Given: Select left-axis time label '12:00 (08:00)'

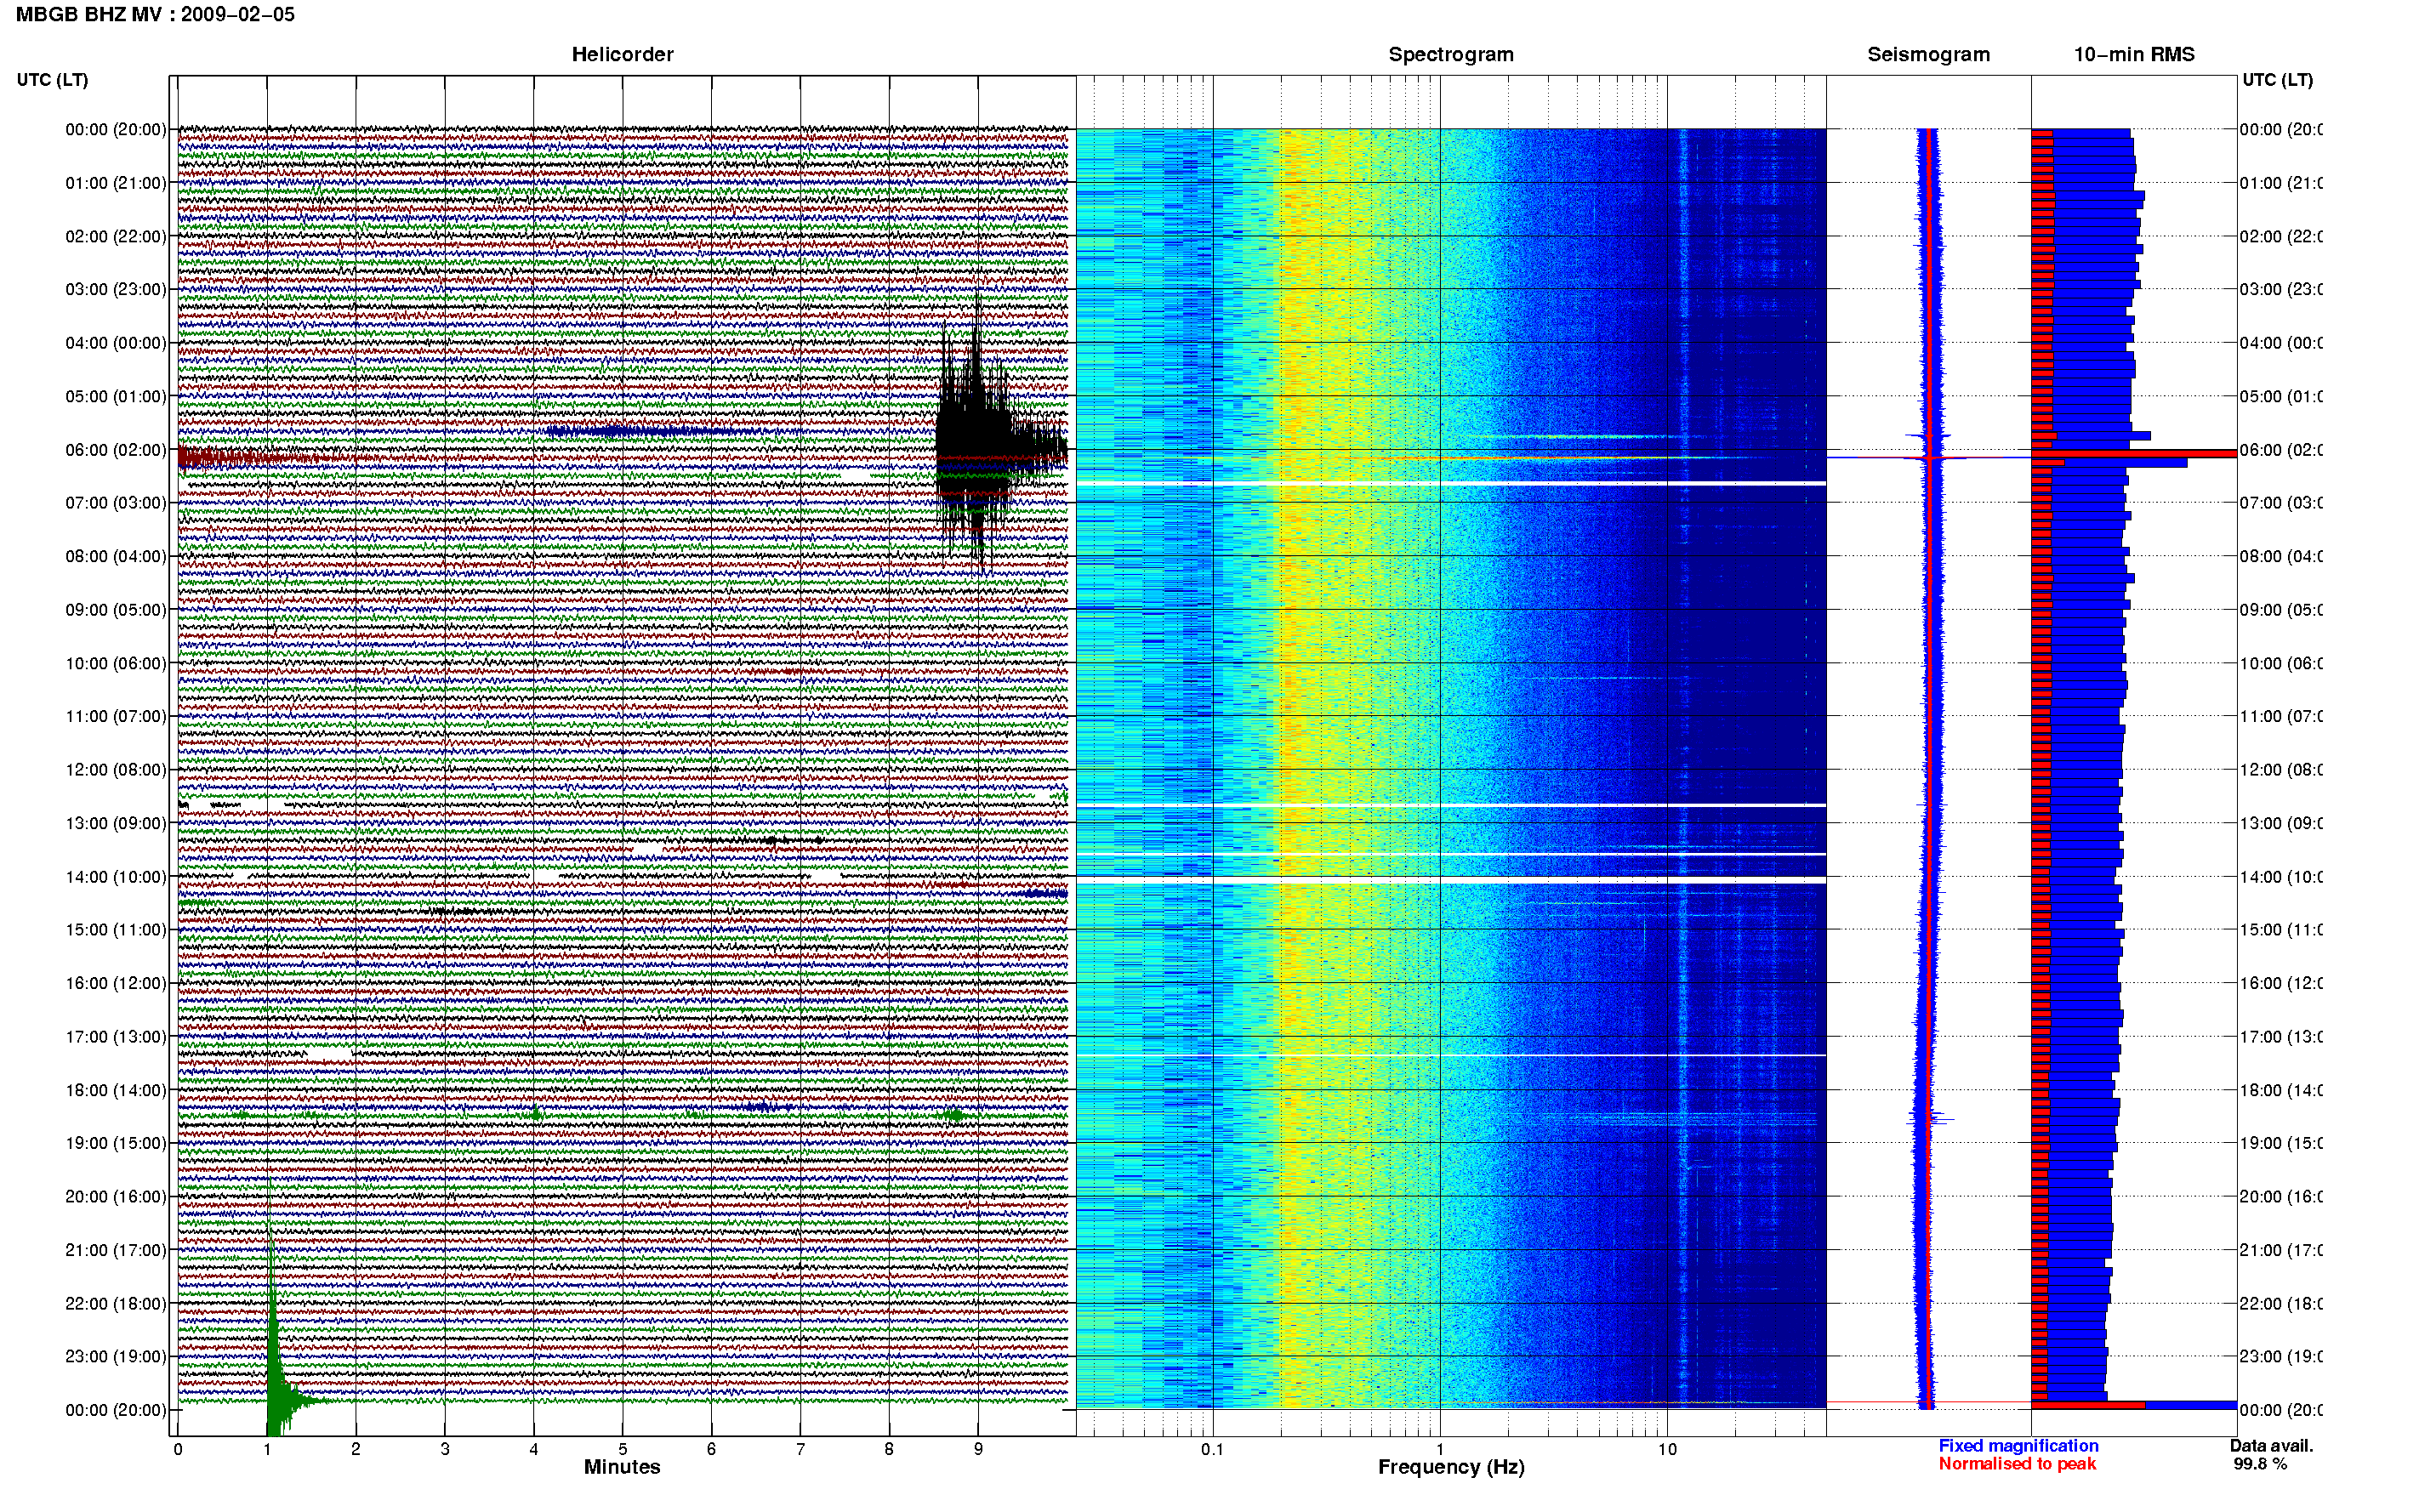Looking at the screenshot, I should tap(116, 769).
